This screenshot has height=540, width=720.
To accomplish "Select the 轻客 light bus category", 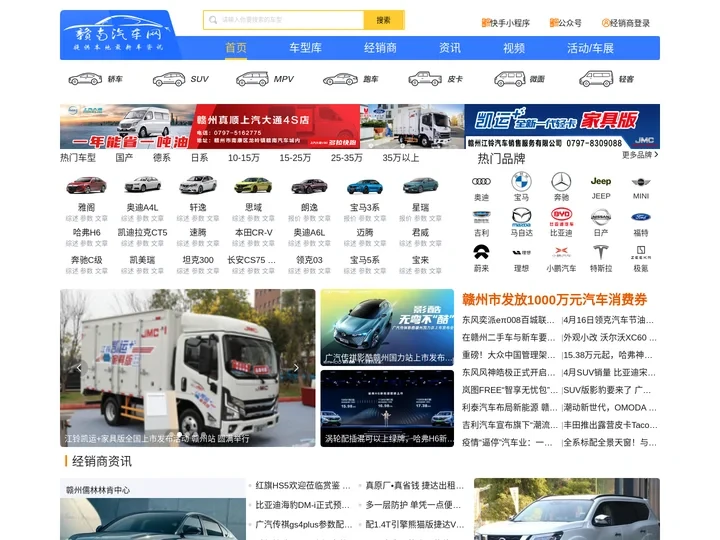I will click(x=596, y=79).
